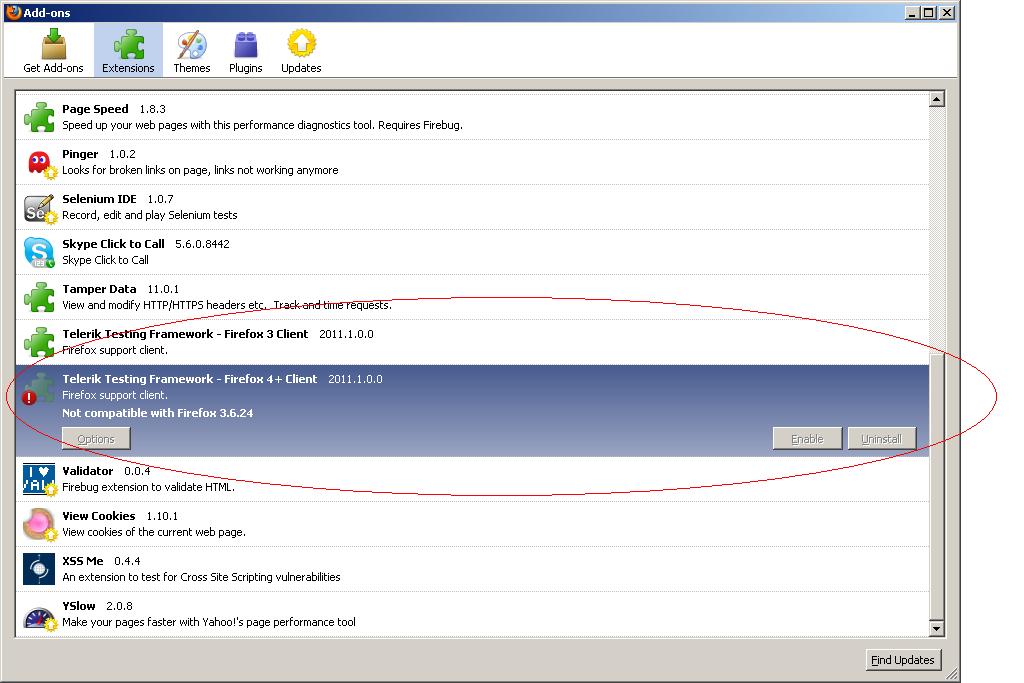Open the Plugins tab
This screenshot has width=1024, height=683.
(x=246, y=51)
